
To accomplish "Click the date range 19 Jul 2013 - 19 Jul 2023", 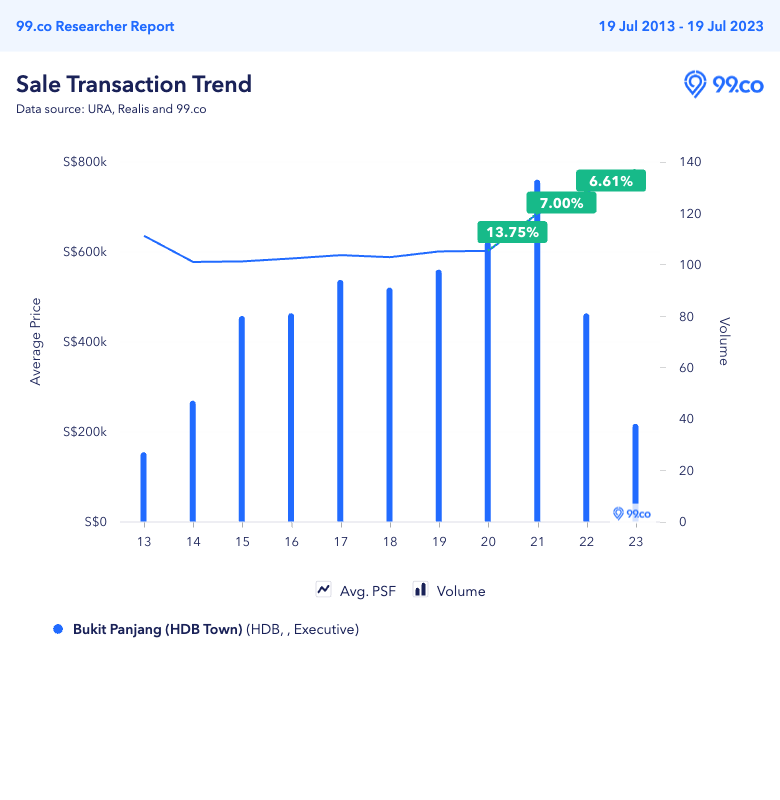I will (x=681, y=26).
